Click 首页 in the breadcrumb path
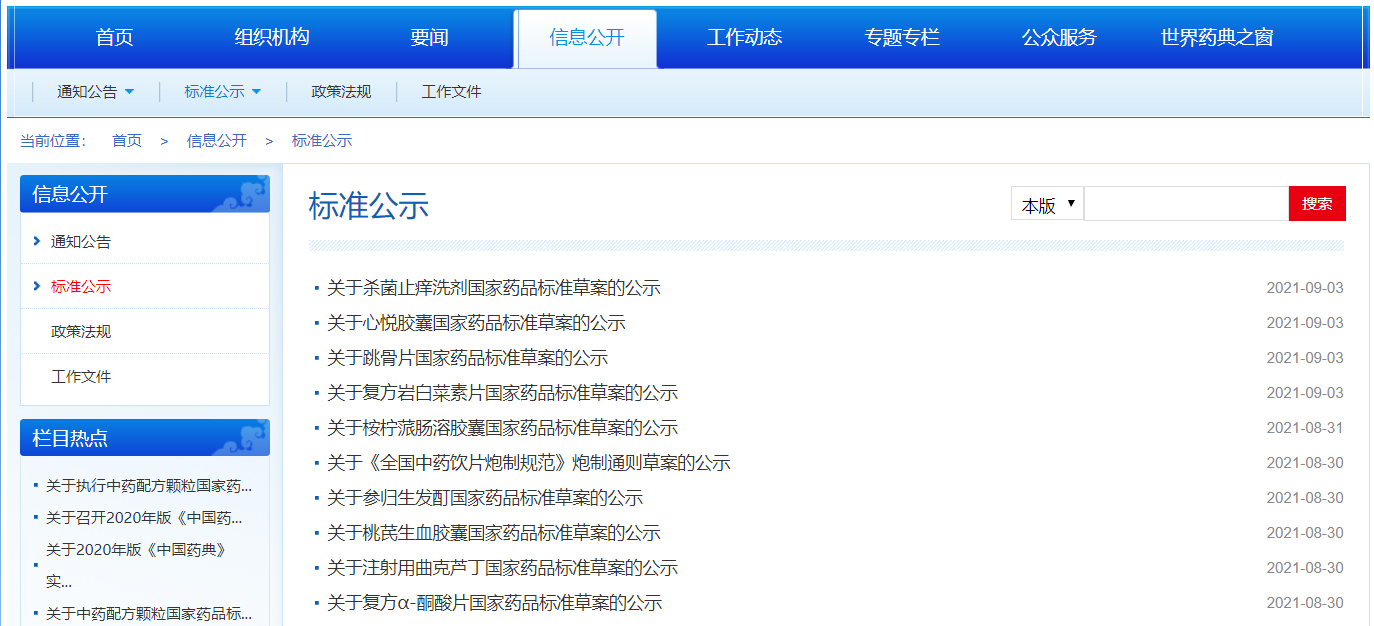Viewport: 1374px width, 626px height. coord(127,141)
